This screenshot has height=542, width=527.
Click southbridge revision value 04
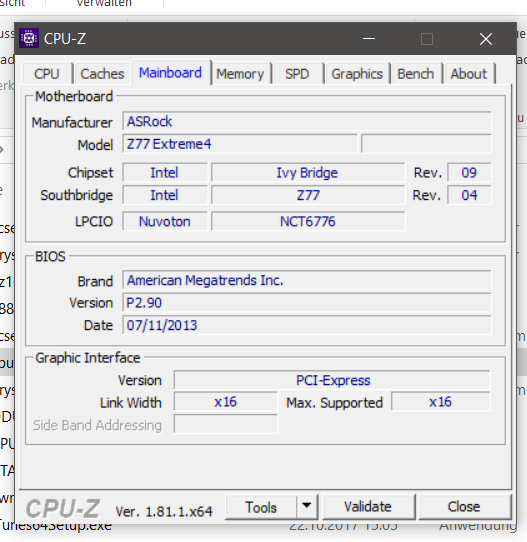pyautogui.click(x=469, y=195)
